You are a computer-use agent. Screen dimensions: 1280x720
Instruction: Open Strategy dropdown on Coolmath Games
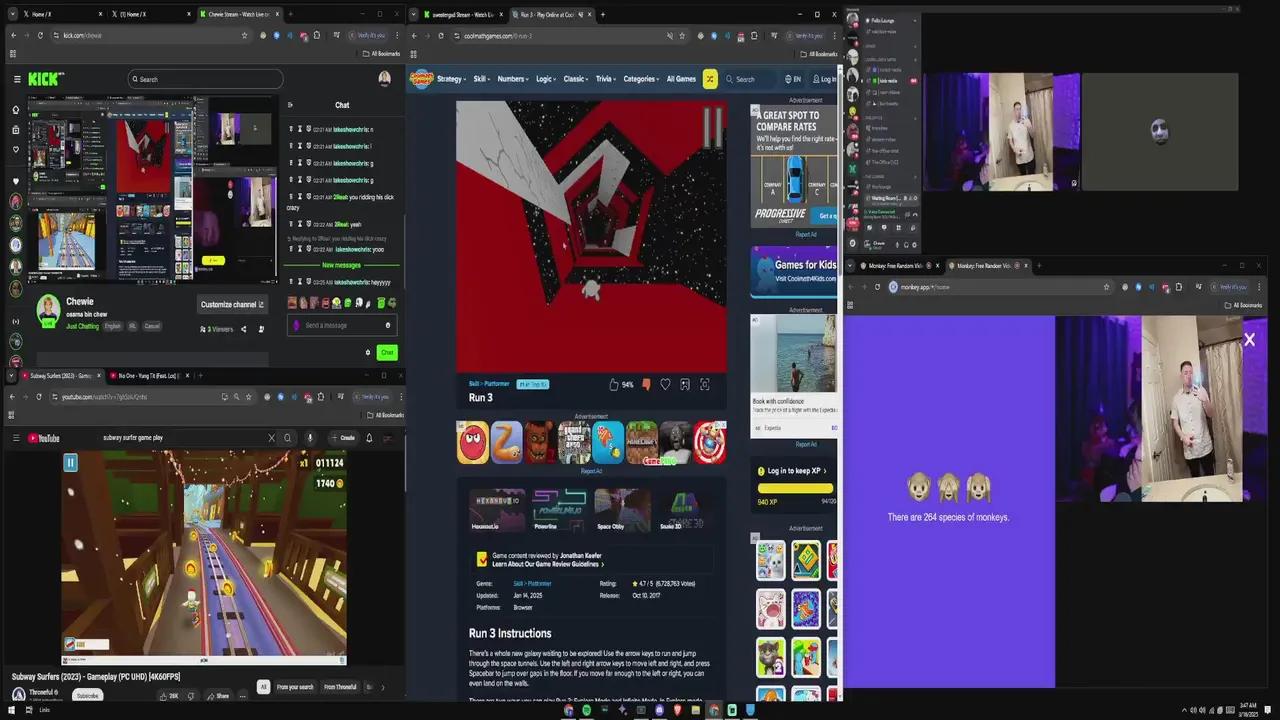click(x=451, y=79)
